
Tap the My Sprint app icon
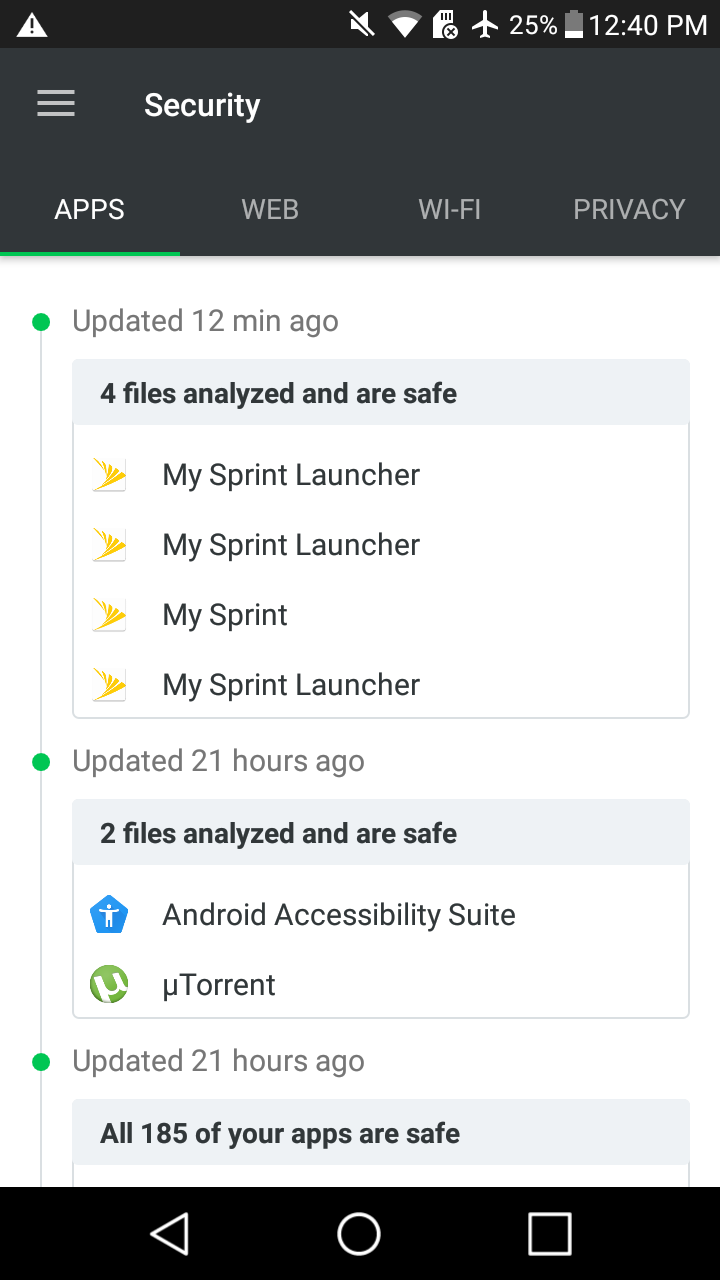click(x=109, y=615)
